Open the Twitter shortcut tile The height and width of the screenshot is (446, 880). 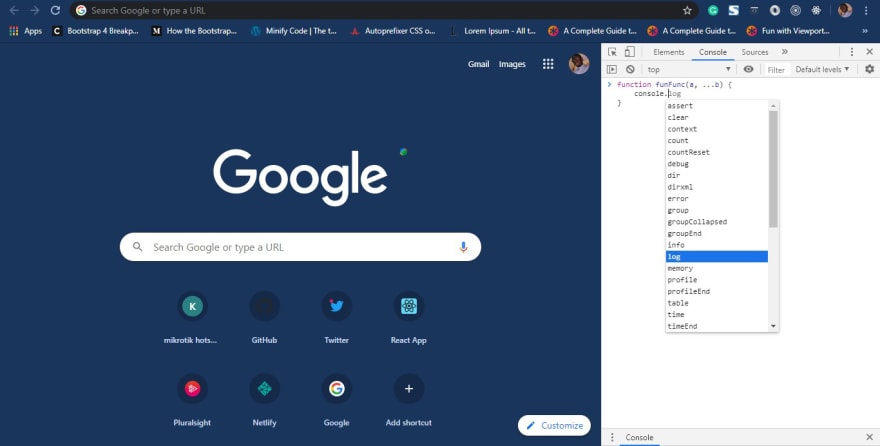(336, 318)
